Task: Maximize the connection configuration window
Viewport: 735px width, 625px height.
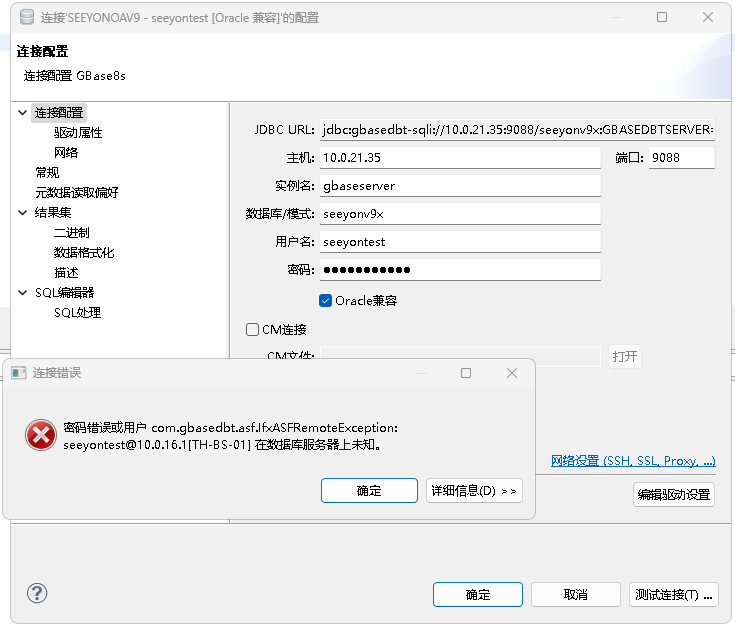Action: (x=661, y=17)
